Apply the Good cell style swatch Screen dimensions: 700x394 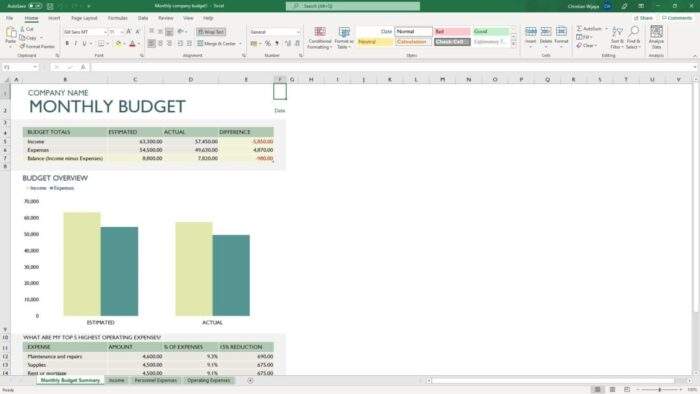[x=491, y=32]
